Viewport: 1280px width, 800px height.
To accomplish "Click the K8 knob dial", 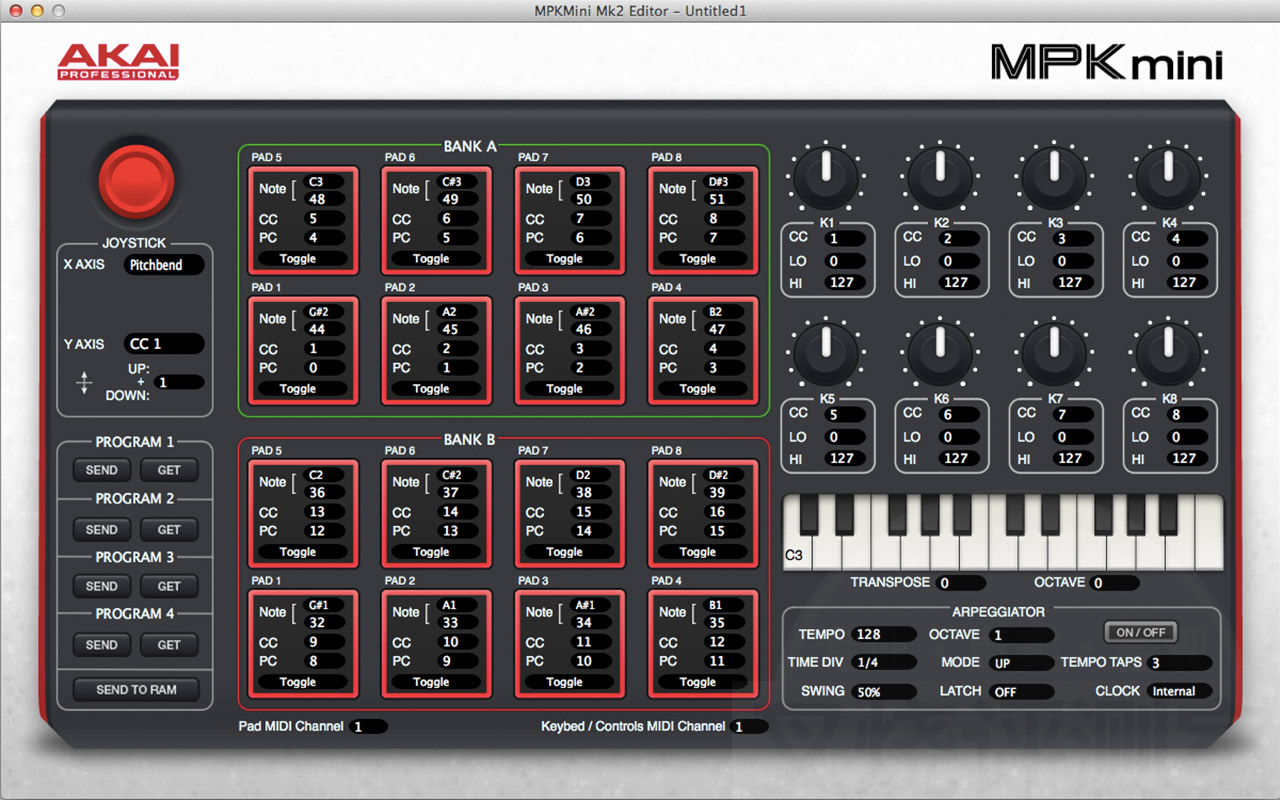I will pos(1168,352).
